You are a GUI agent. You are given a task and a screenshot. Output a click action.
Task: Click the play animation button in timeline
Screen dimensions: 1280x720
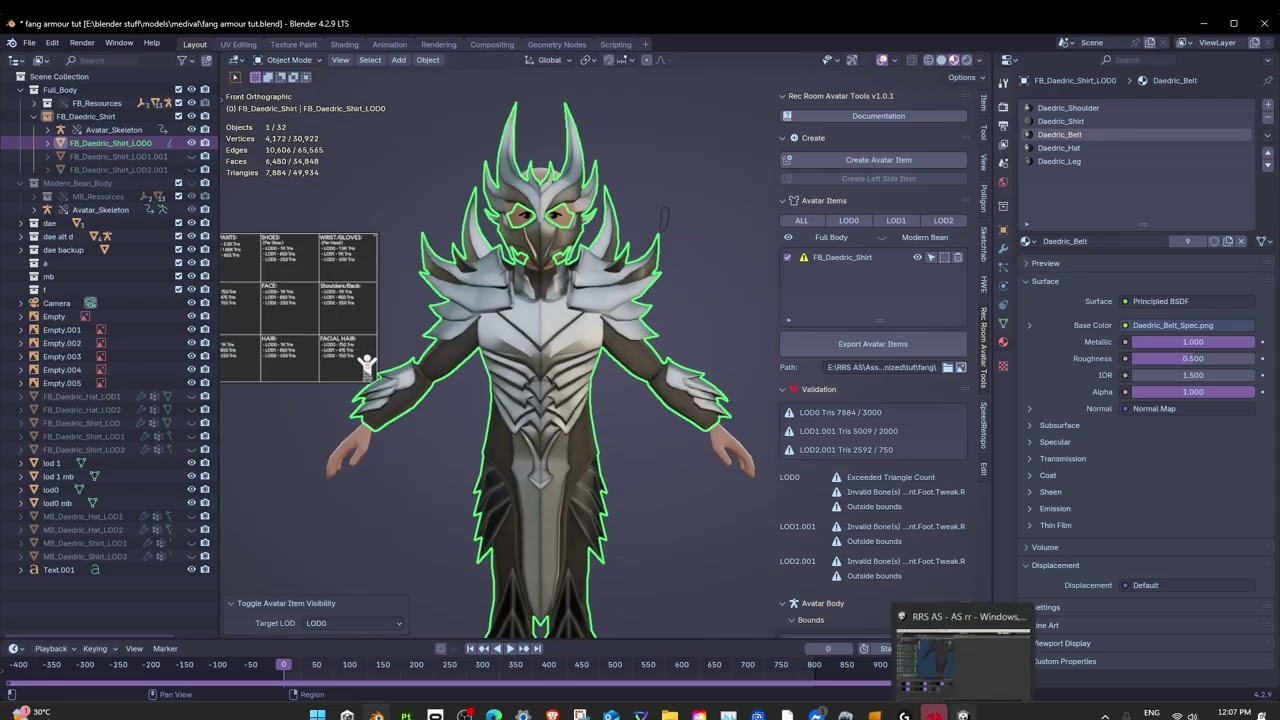tap(510, 649)
